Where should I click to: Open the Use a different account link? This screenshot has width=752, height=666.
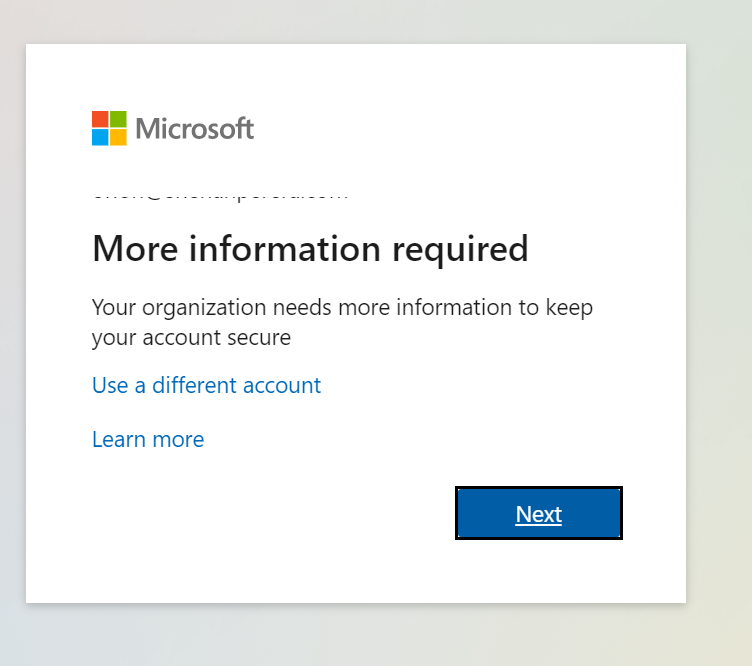click(206, 385)
